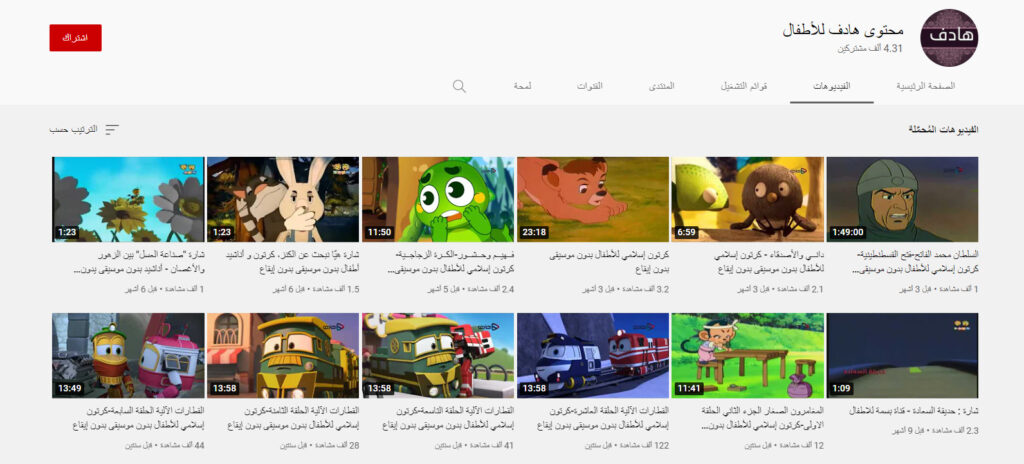The height and width of the screenshot is (464, 1024).
Task: Open the 11:50 green character video thumbnail
Action: pos(438,199)
